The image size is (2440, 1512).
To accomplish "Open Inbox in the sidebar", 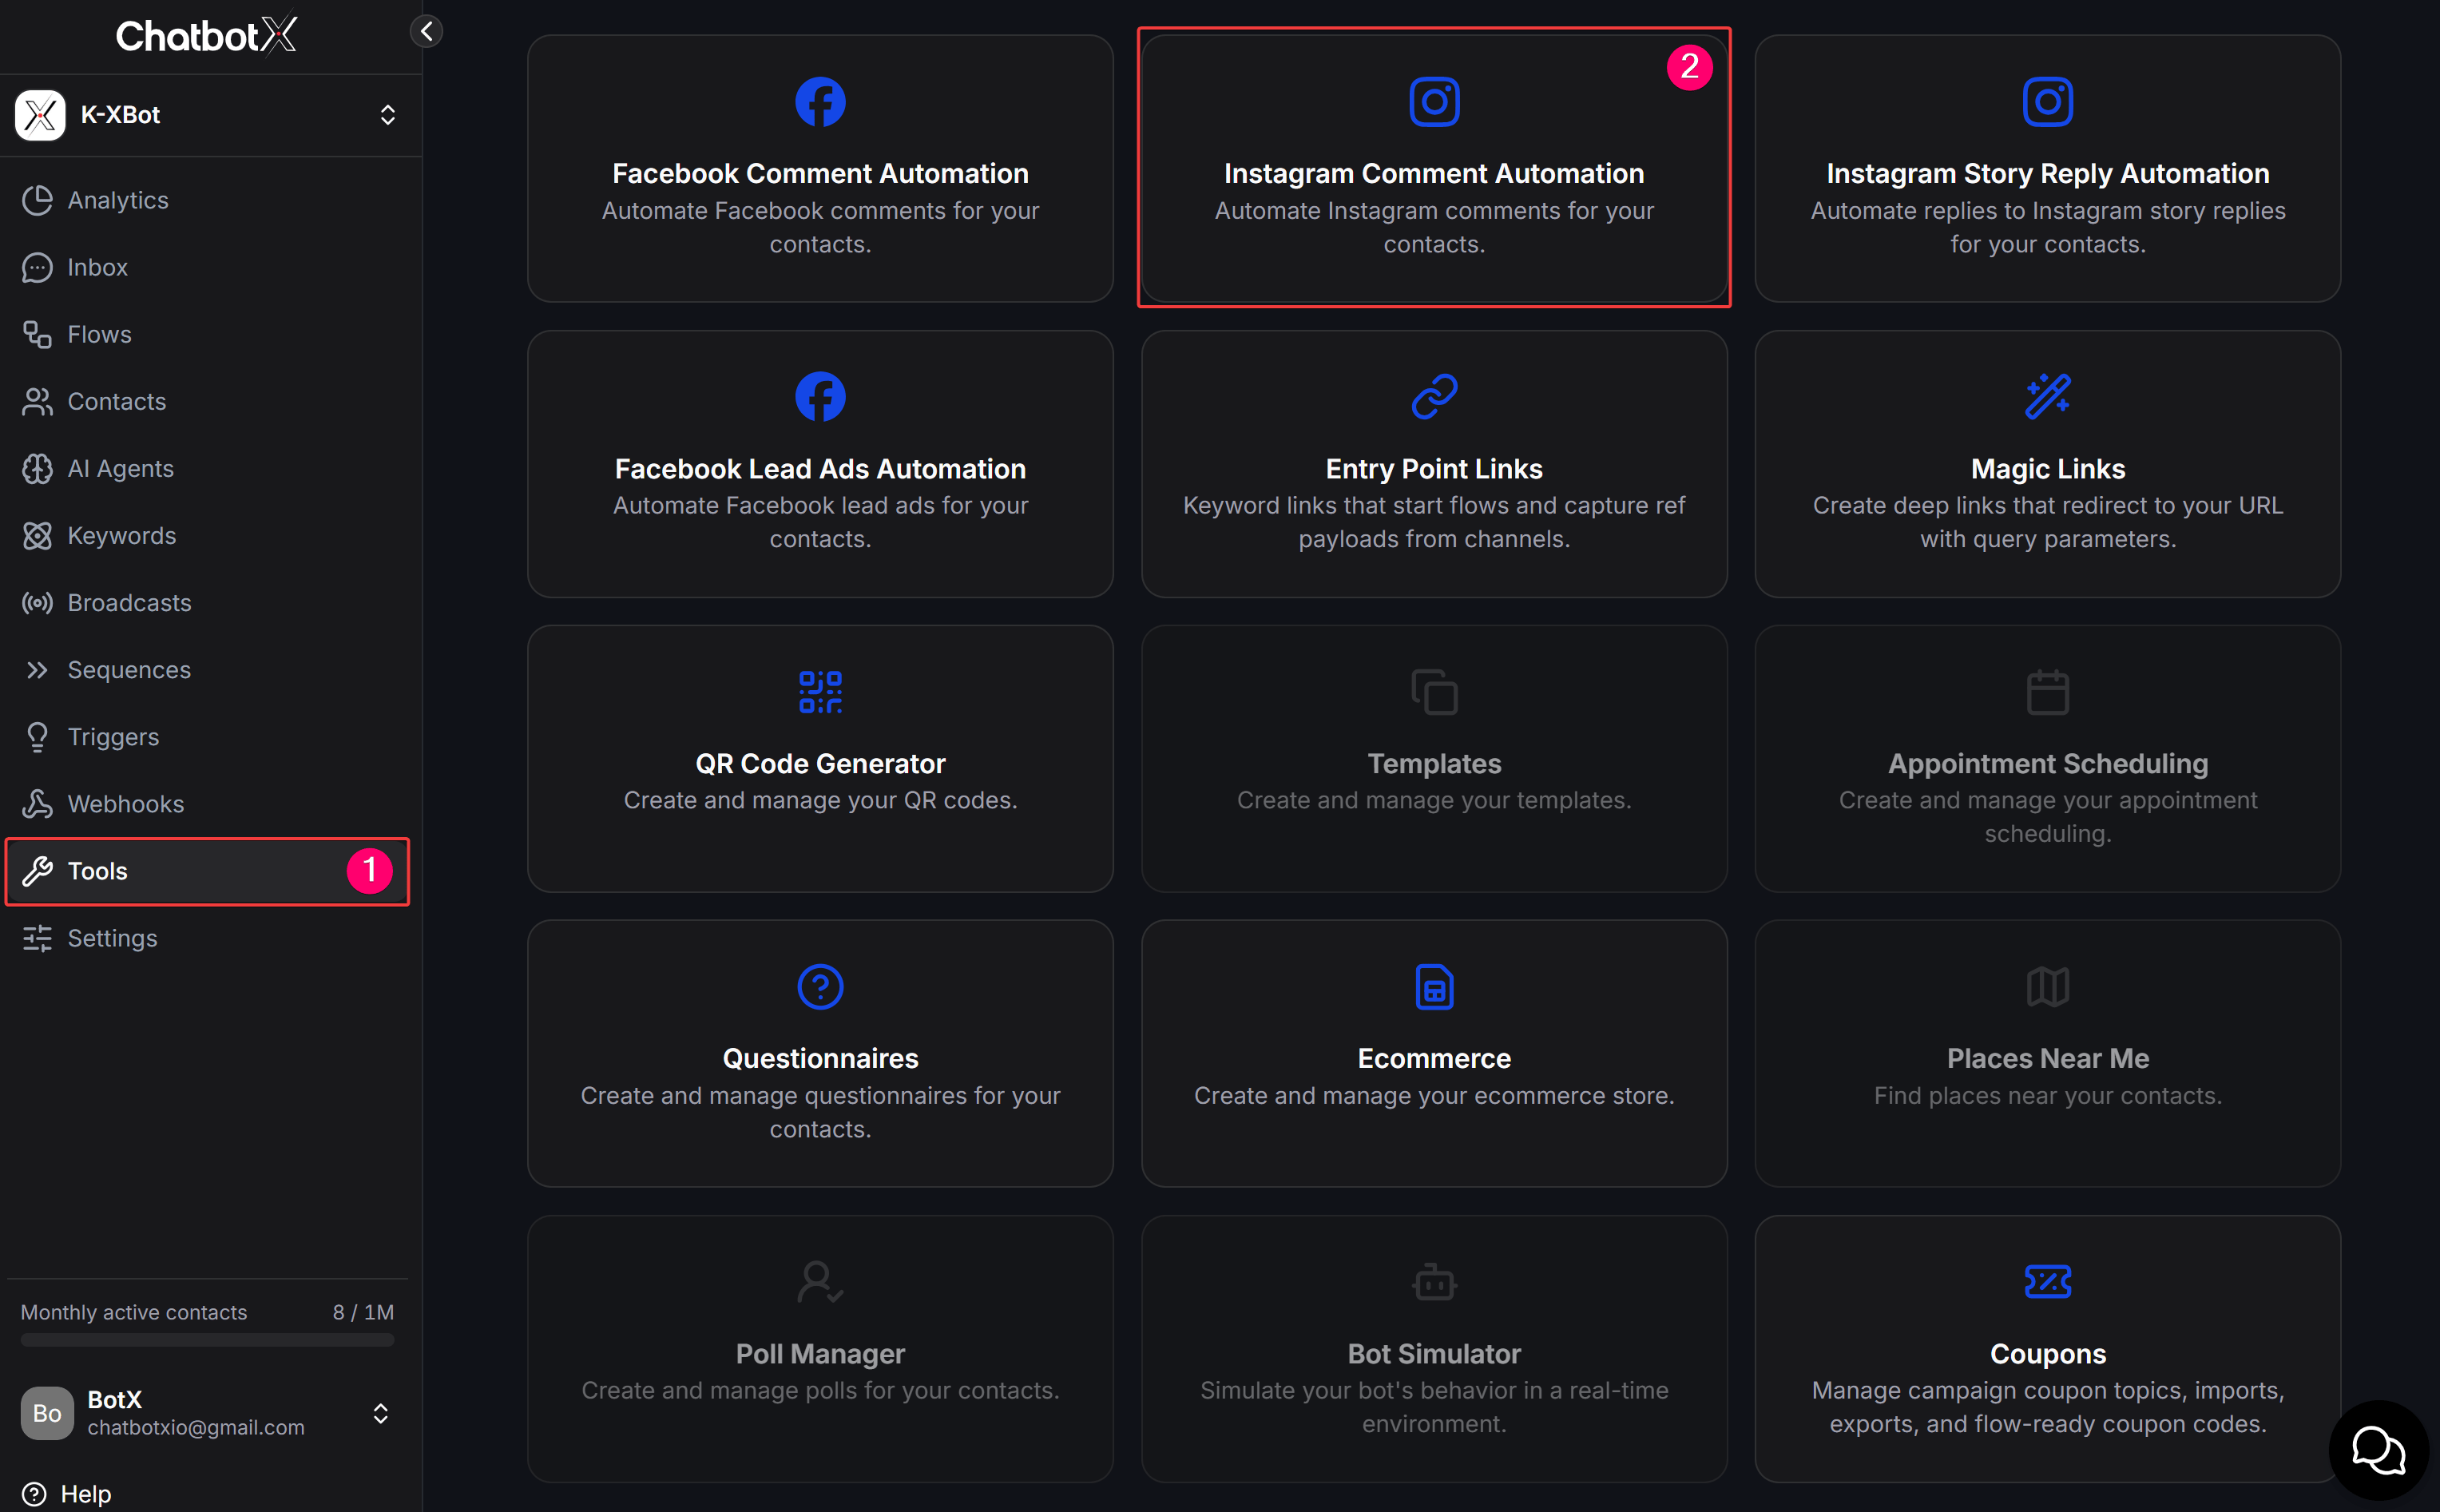I will click(x=208, y=267).
